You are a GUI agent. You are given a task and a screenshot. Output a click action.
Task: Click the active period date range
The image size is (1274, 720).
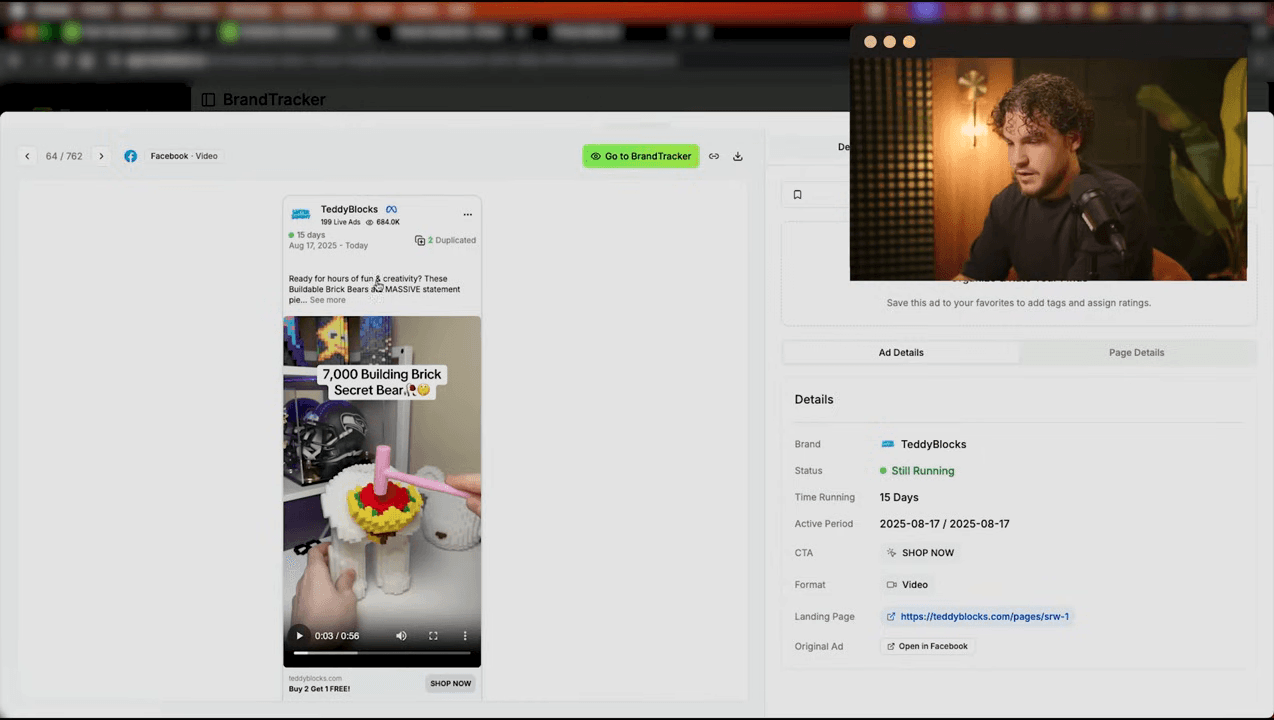click(944, 524)
